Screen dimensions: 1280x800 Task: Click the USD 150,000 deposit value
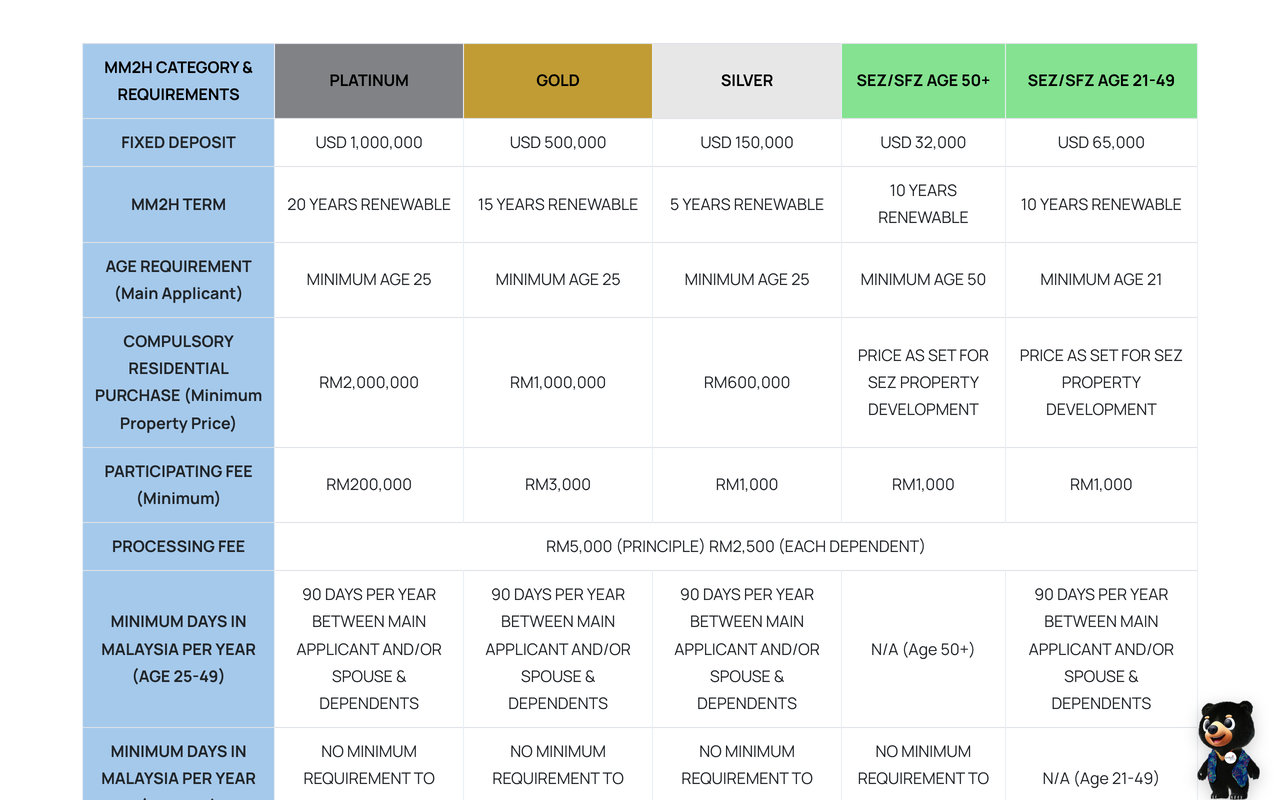point(747,142)
